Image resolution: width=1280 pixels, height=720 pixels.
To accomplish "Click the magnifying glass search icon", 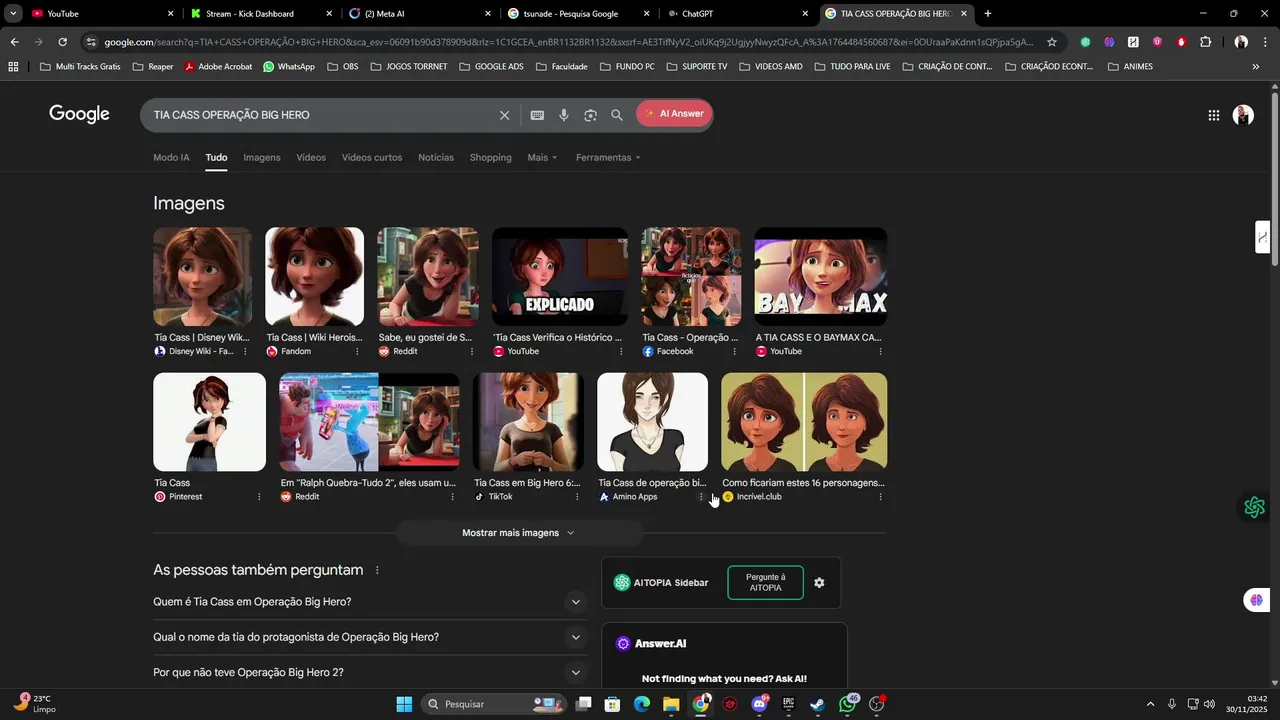I will [x=617, y=115].
